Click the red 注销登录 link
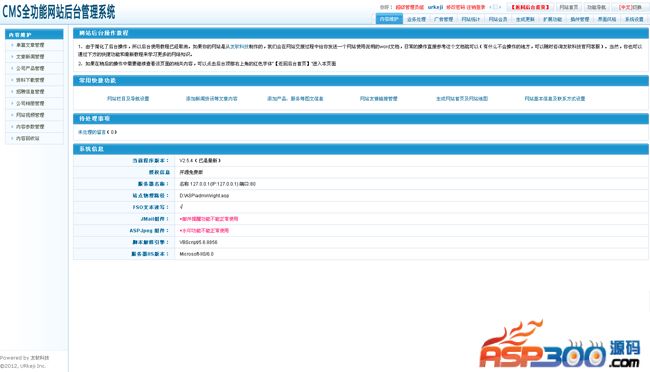The image size is (650, 372). coord(476,7)
